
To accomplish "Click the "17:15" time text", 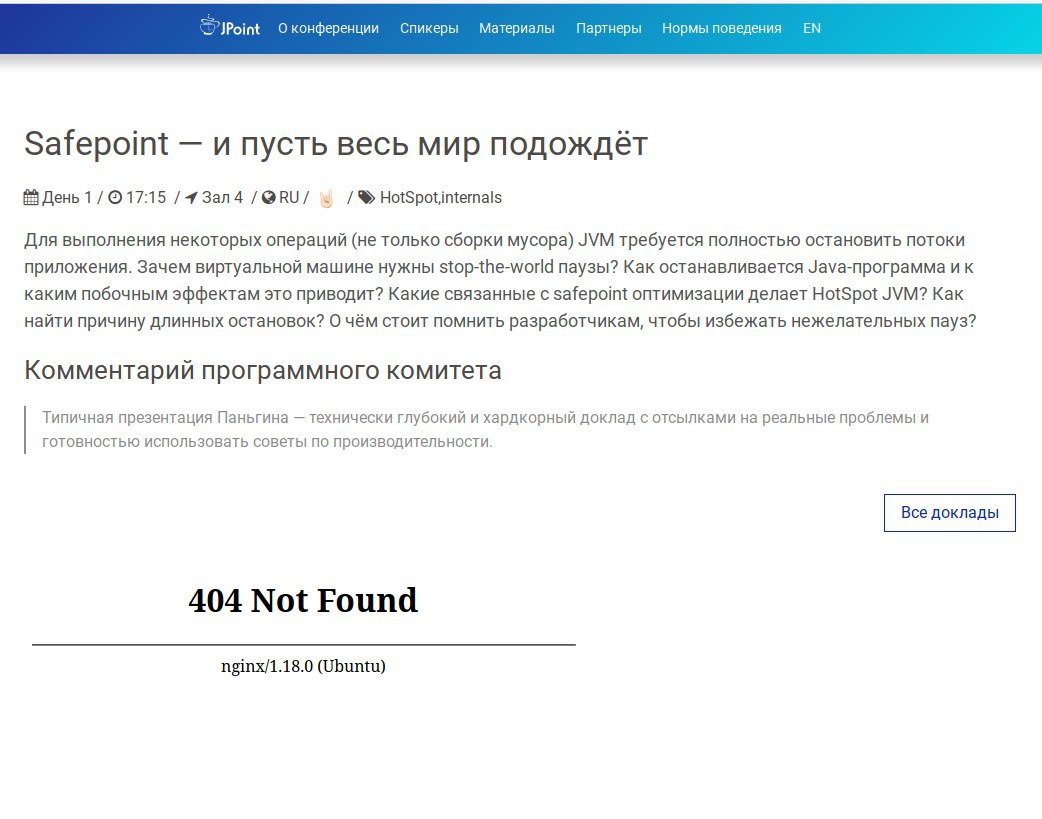I will [146, 197].
